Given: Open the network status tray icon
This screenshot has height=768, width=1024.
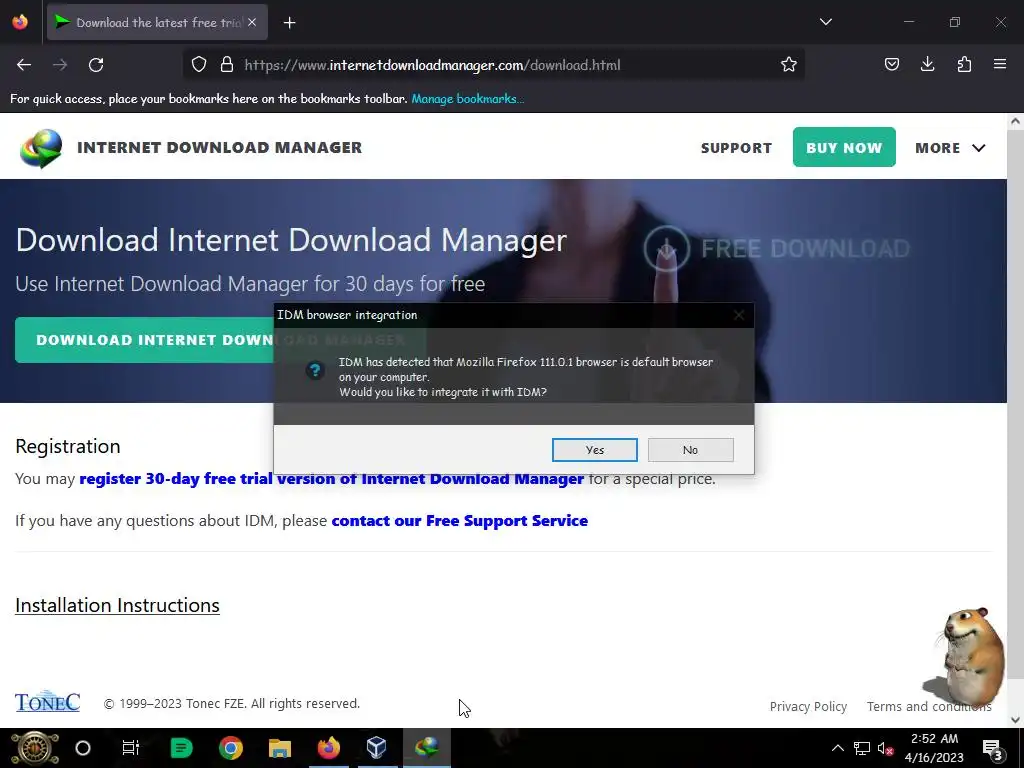Looking at the screenshot, I should coord(862,748).
